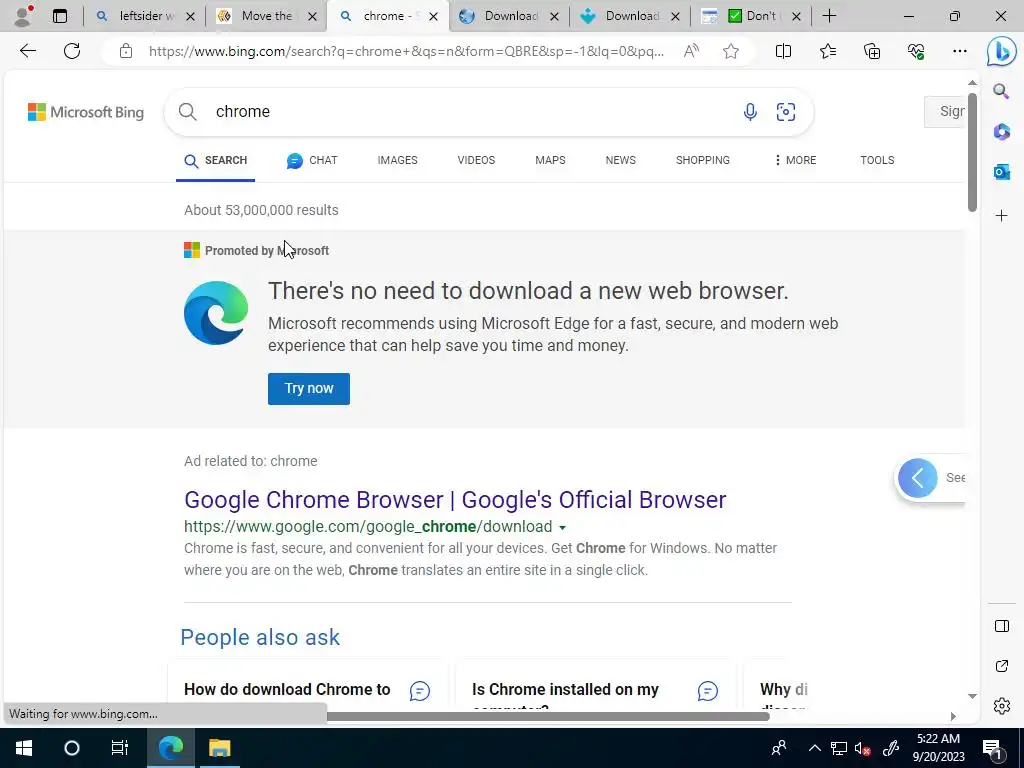Show hidden system tray icons
This screenshot has height=768, width=1024.
point(814,748)
